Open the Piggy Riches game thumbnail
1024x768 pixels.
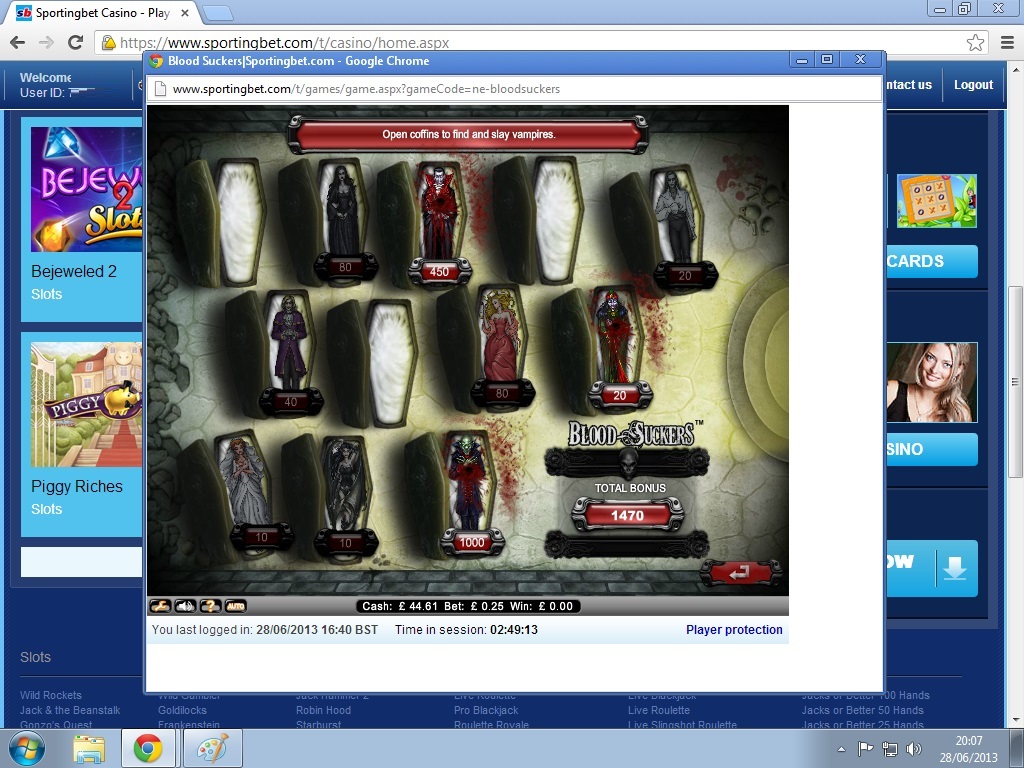tap(86, 405)
